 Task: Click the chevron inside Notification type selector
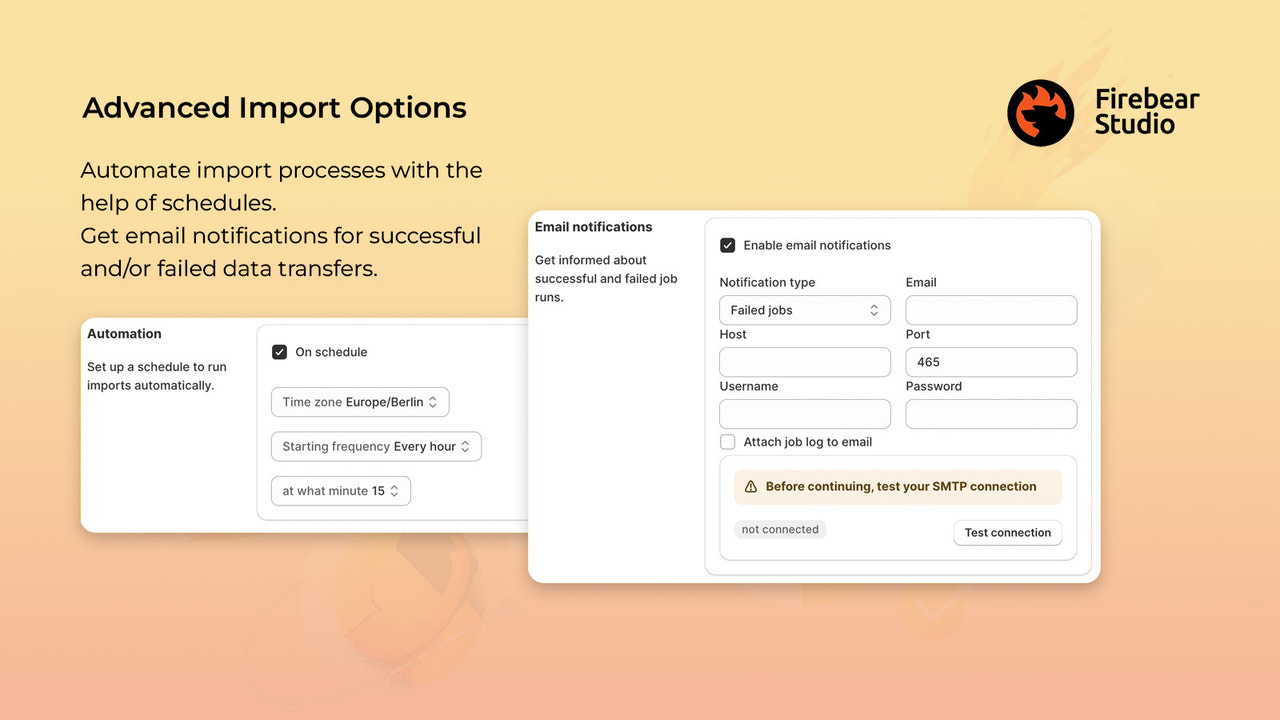click(876, 310)
